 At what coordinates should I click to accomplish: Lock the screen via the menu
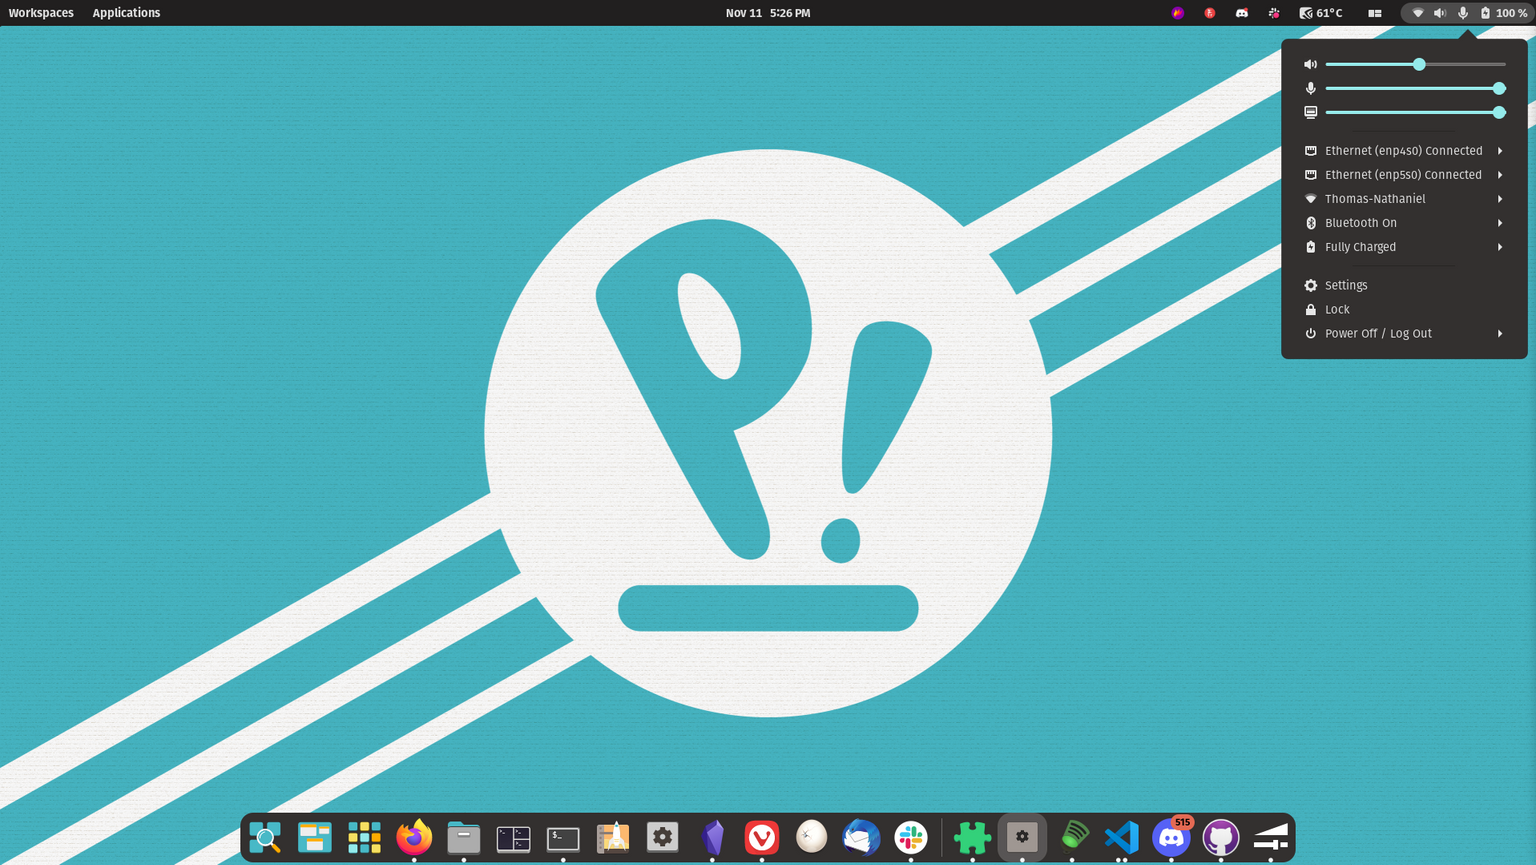pos(1337,309)
